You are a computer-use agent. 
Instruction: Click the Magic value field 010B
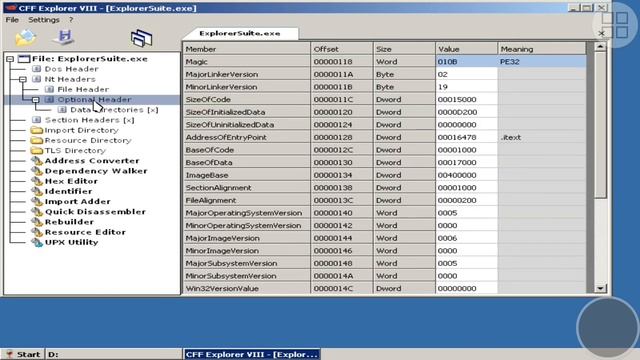click(x=467, y=62)
